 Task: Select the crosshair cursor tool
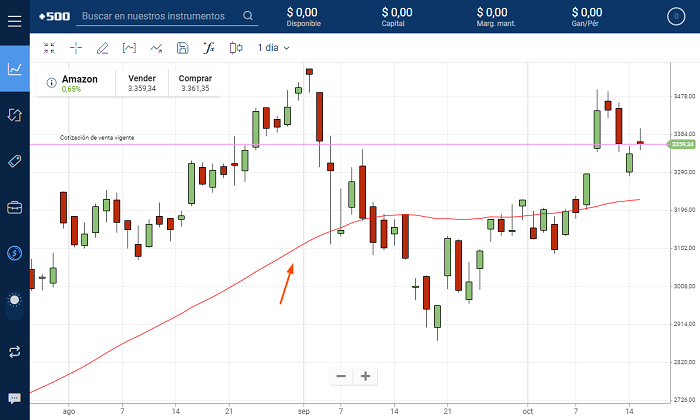[76, 48]
